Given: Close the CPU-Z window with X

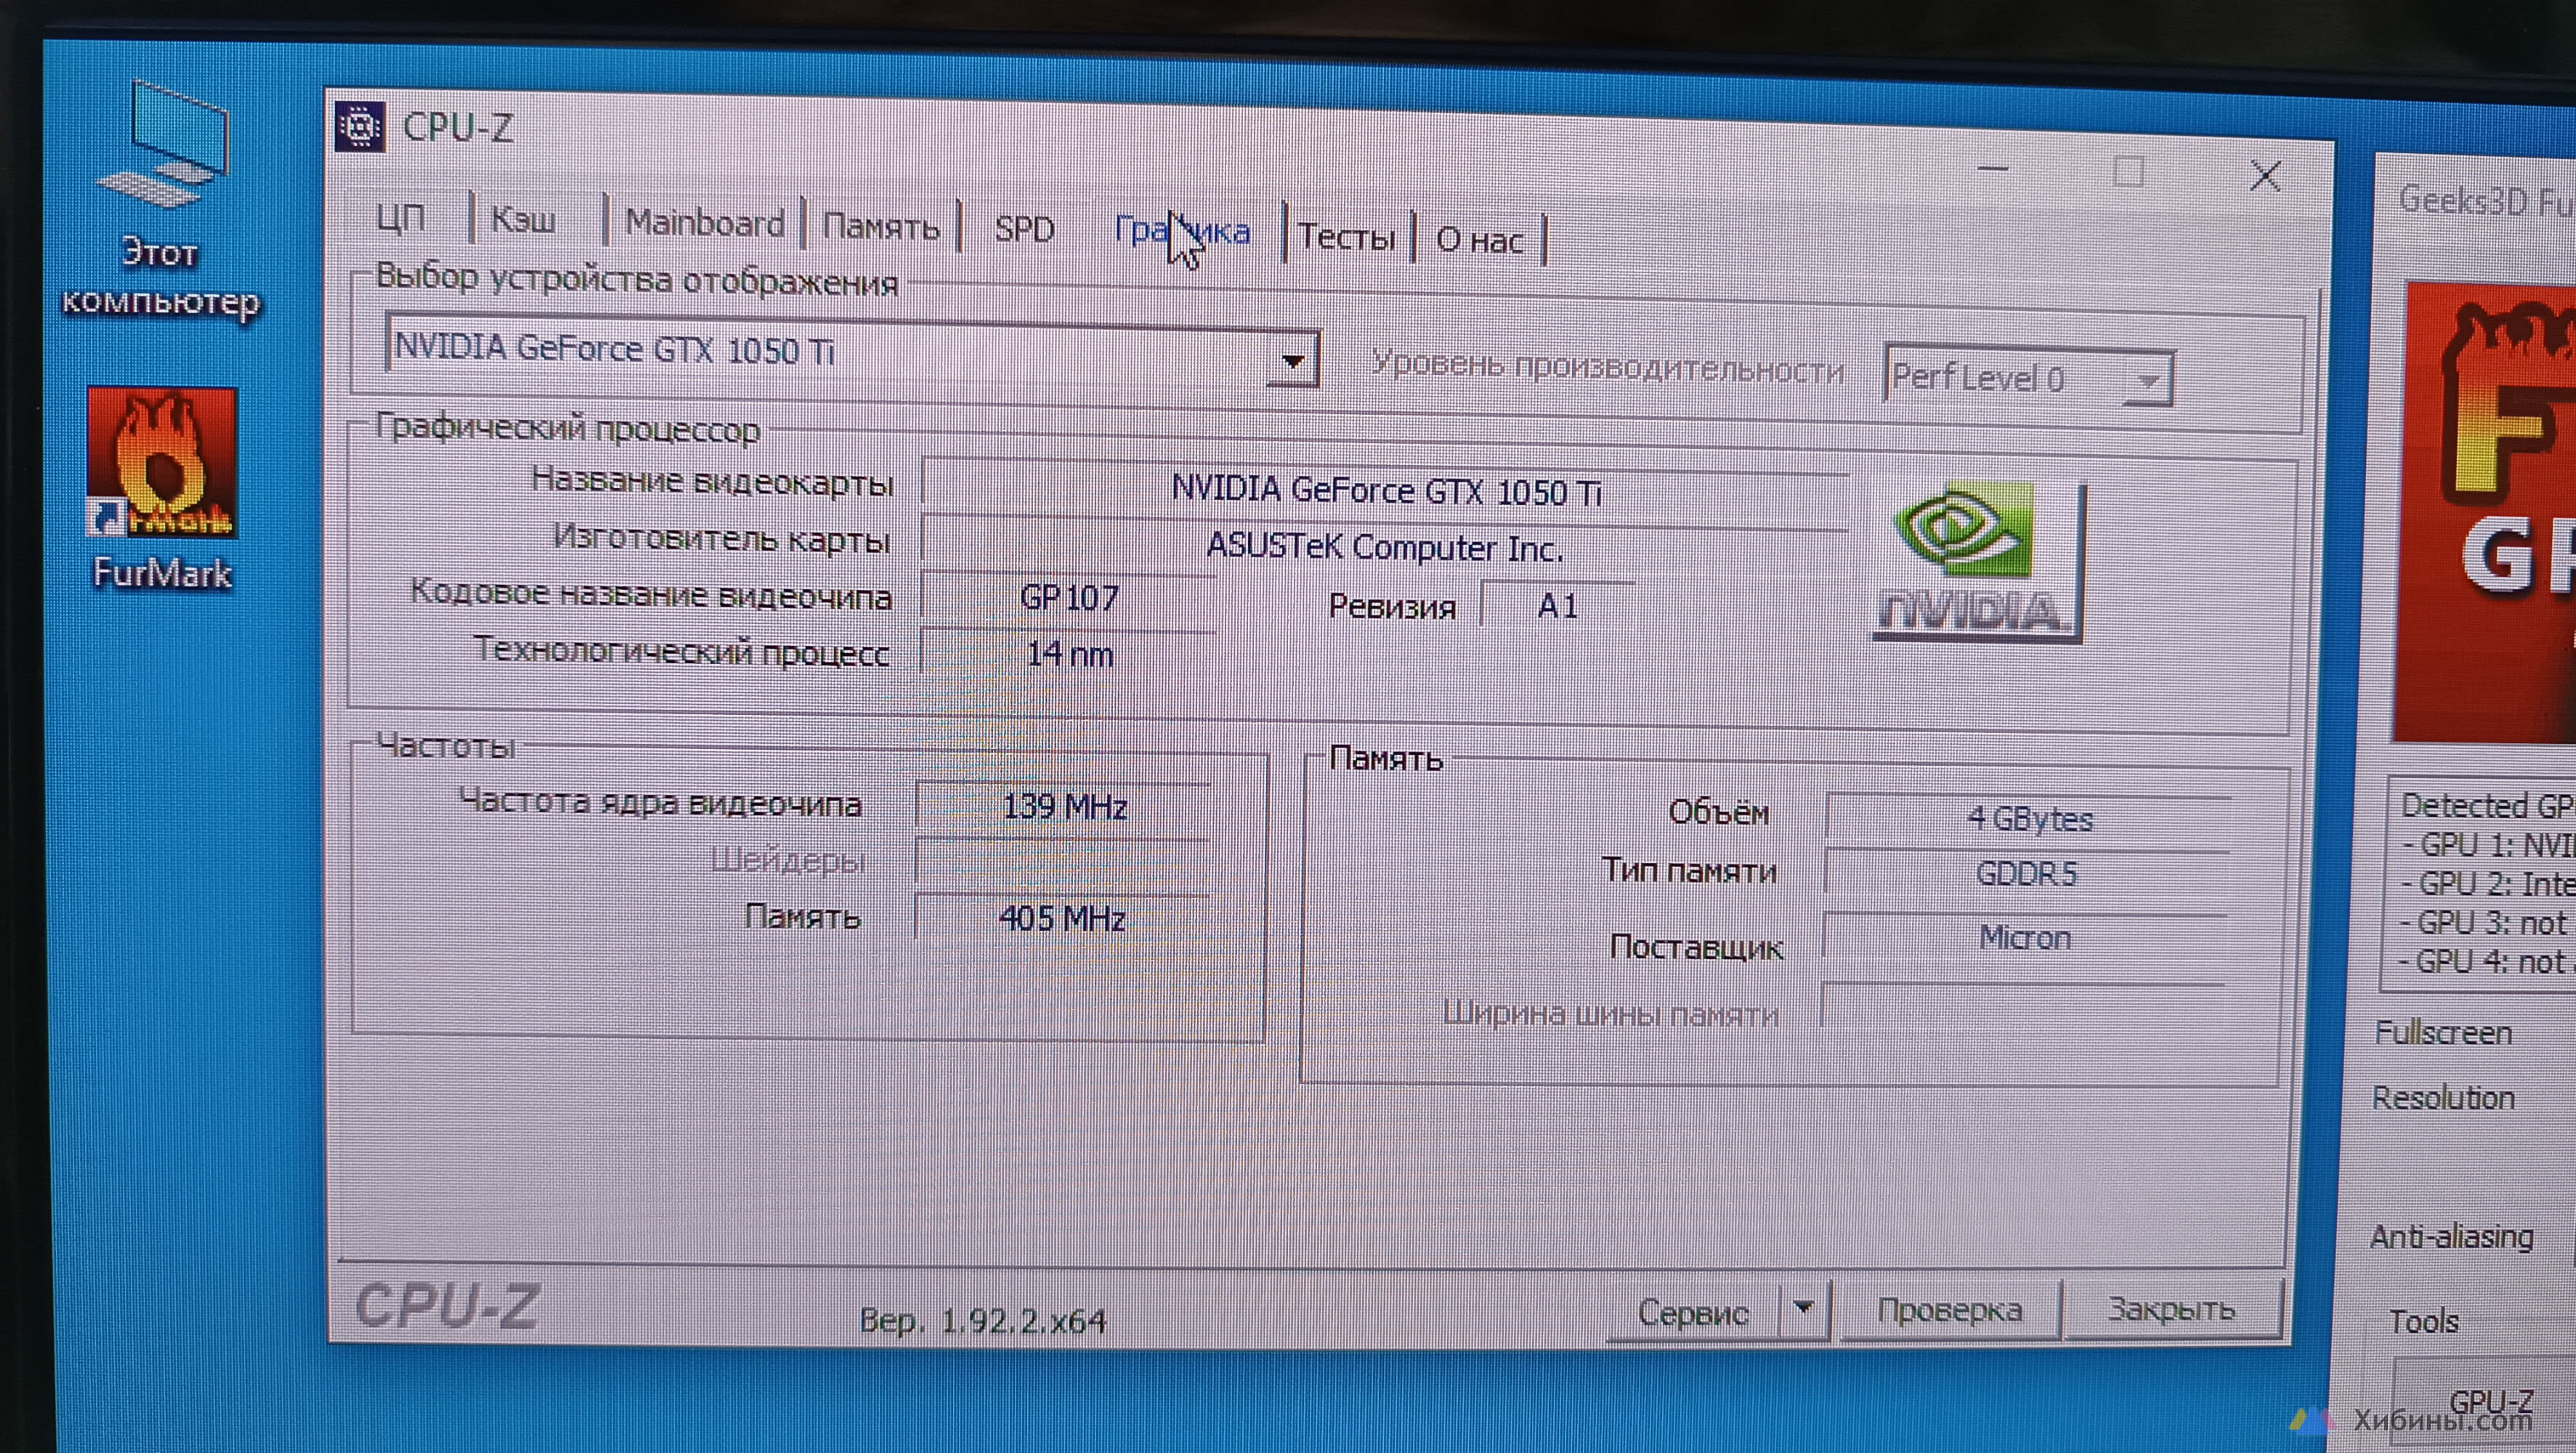Looking at the screenshot, I should pyautogui.click(x=2265, y=176).
